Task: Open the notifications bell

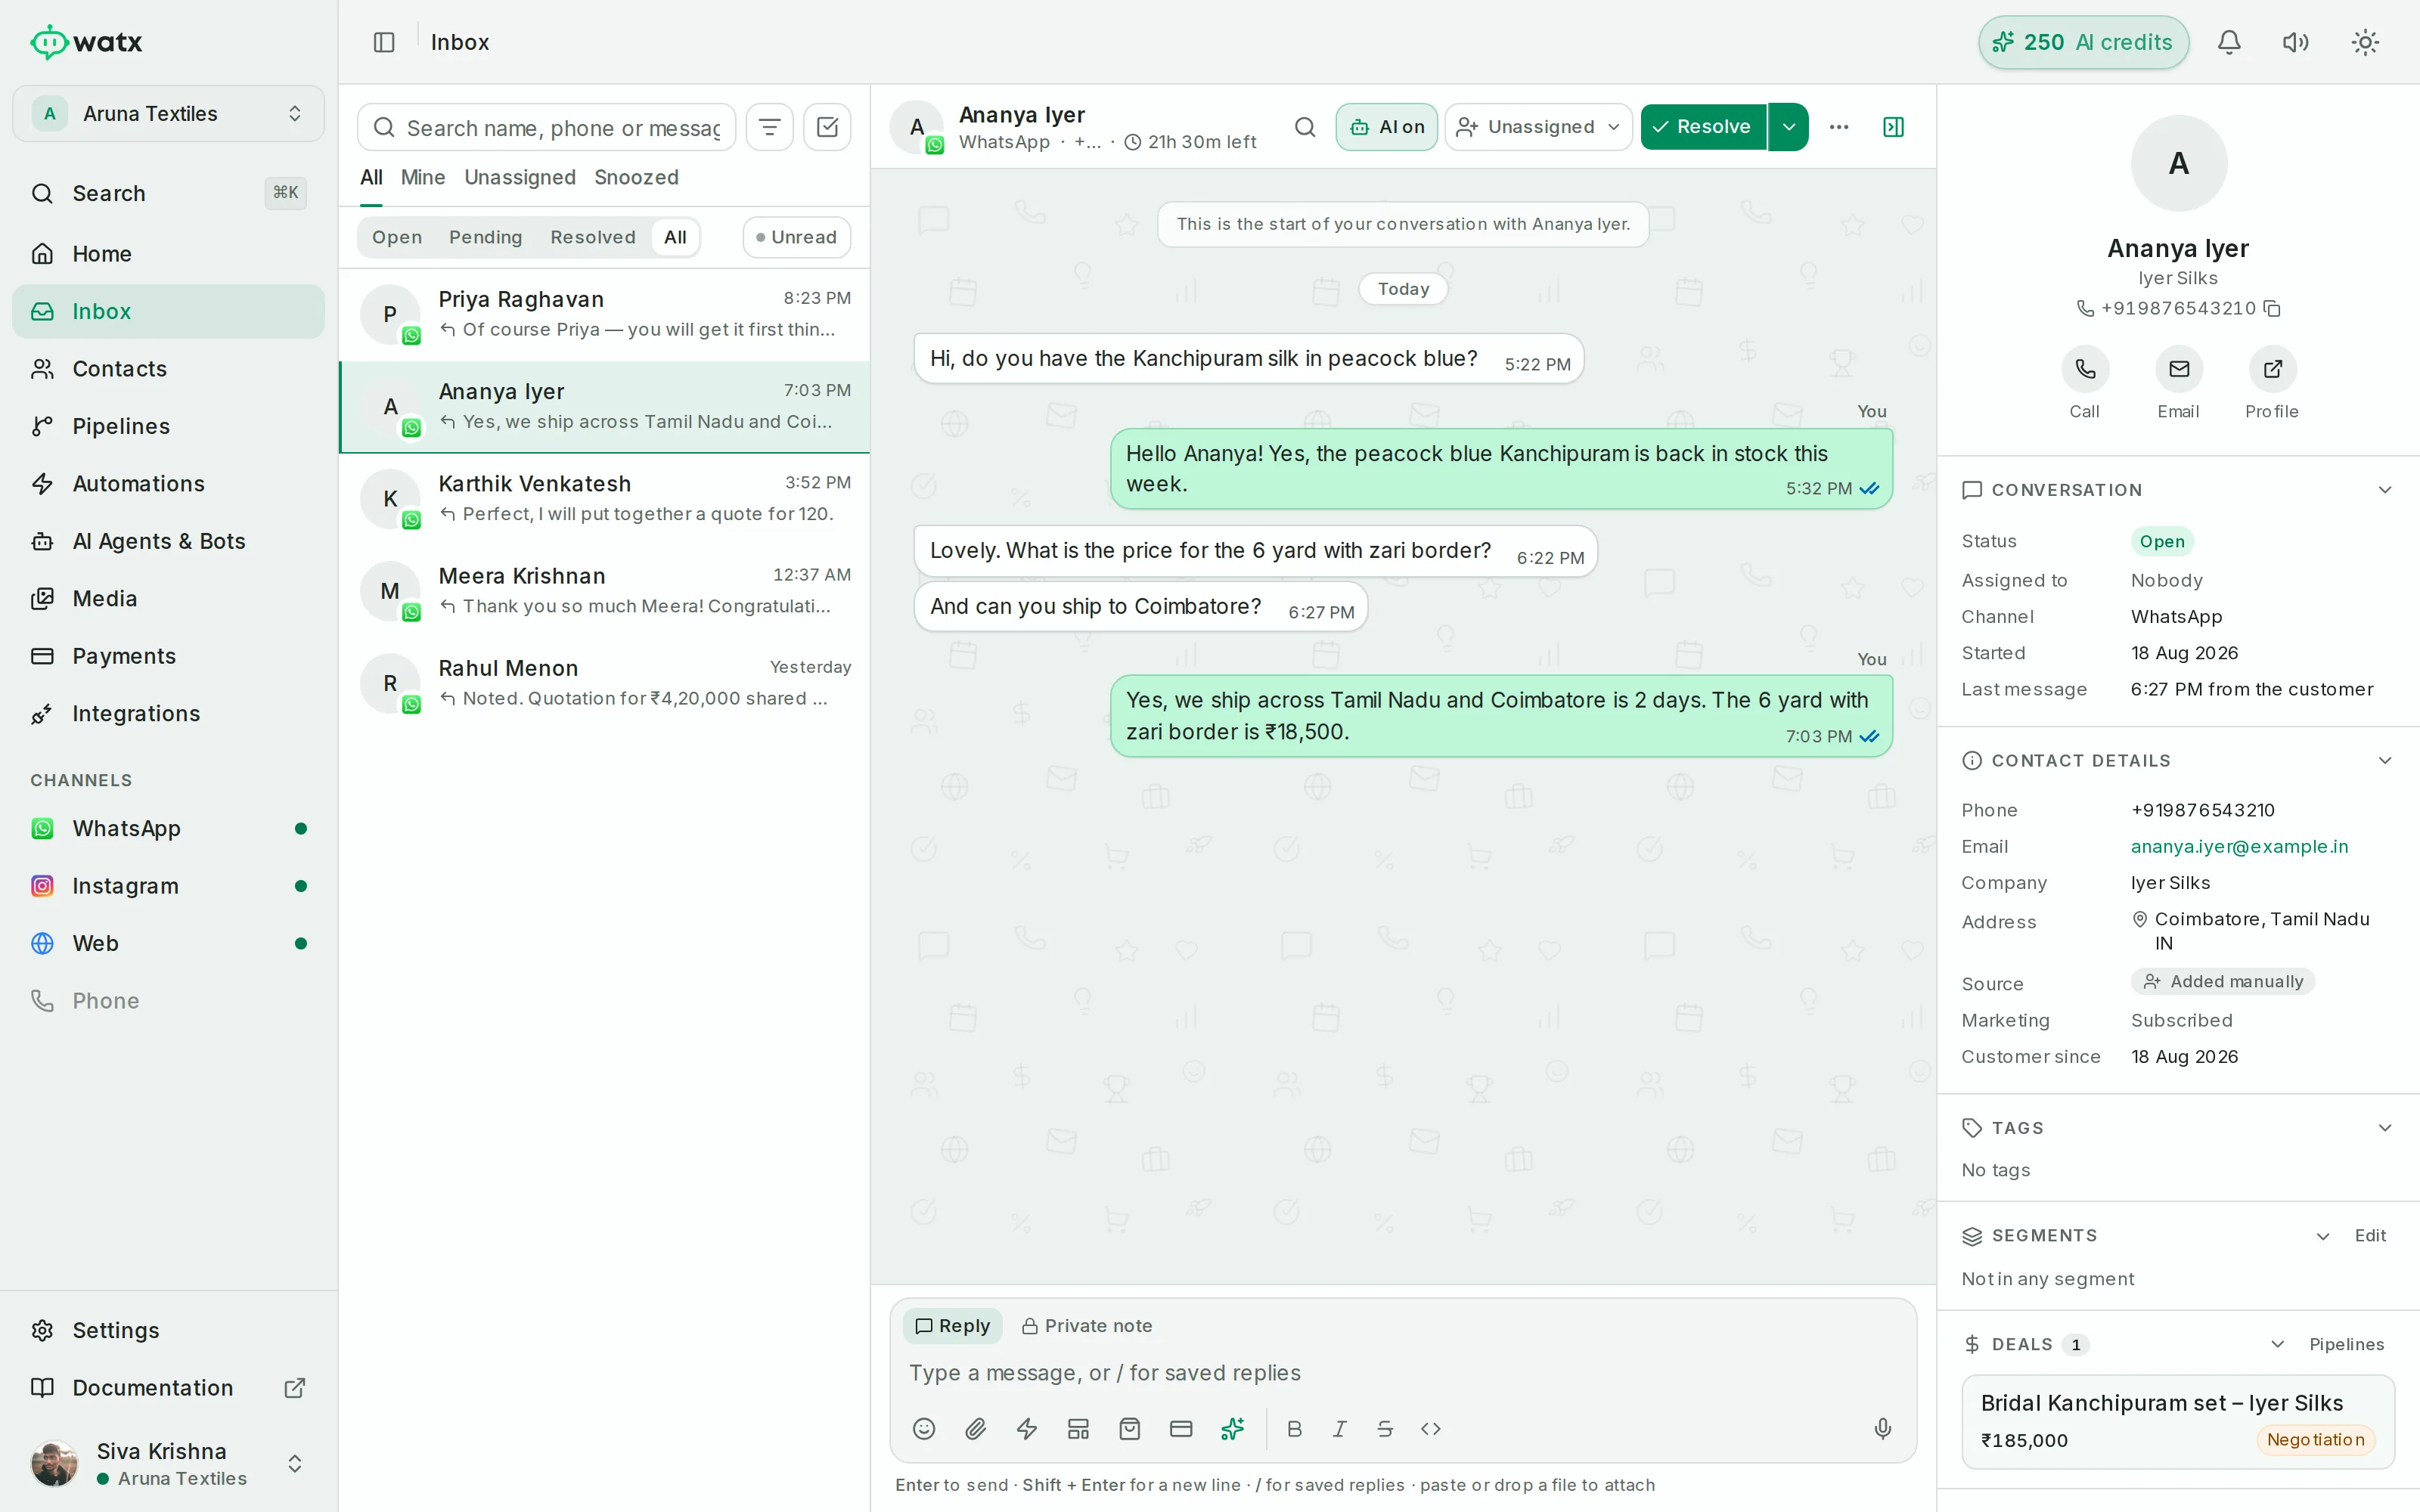Action: (x=2229, y=42)
